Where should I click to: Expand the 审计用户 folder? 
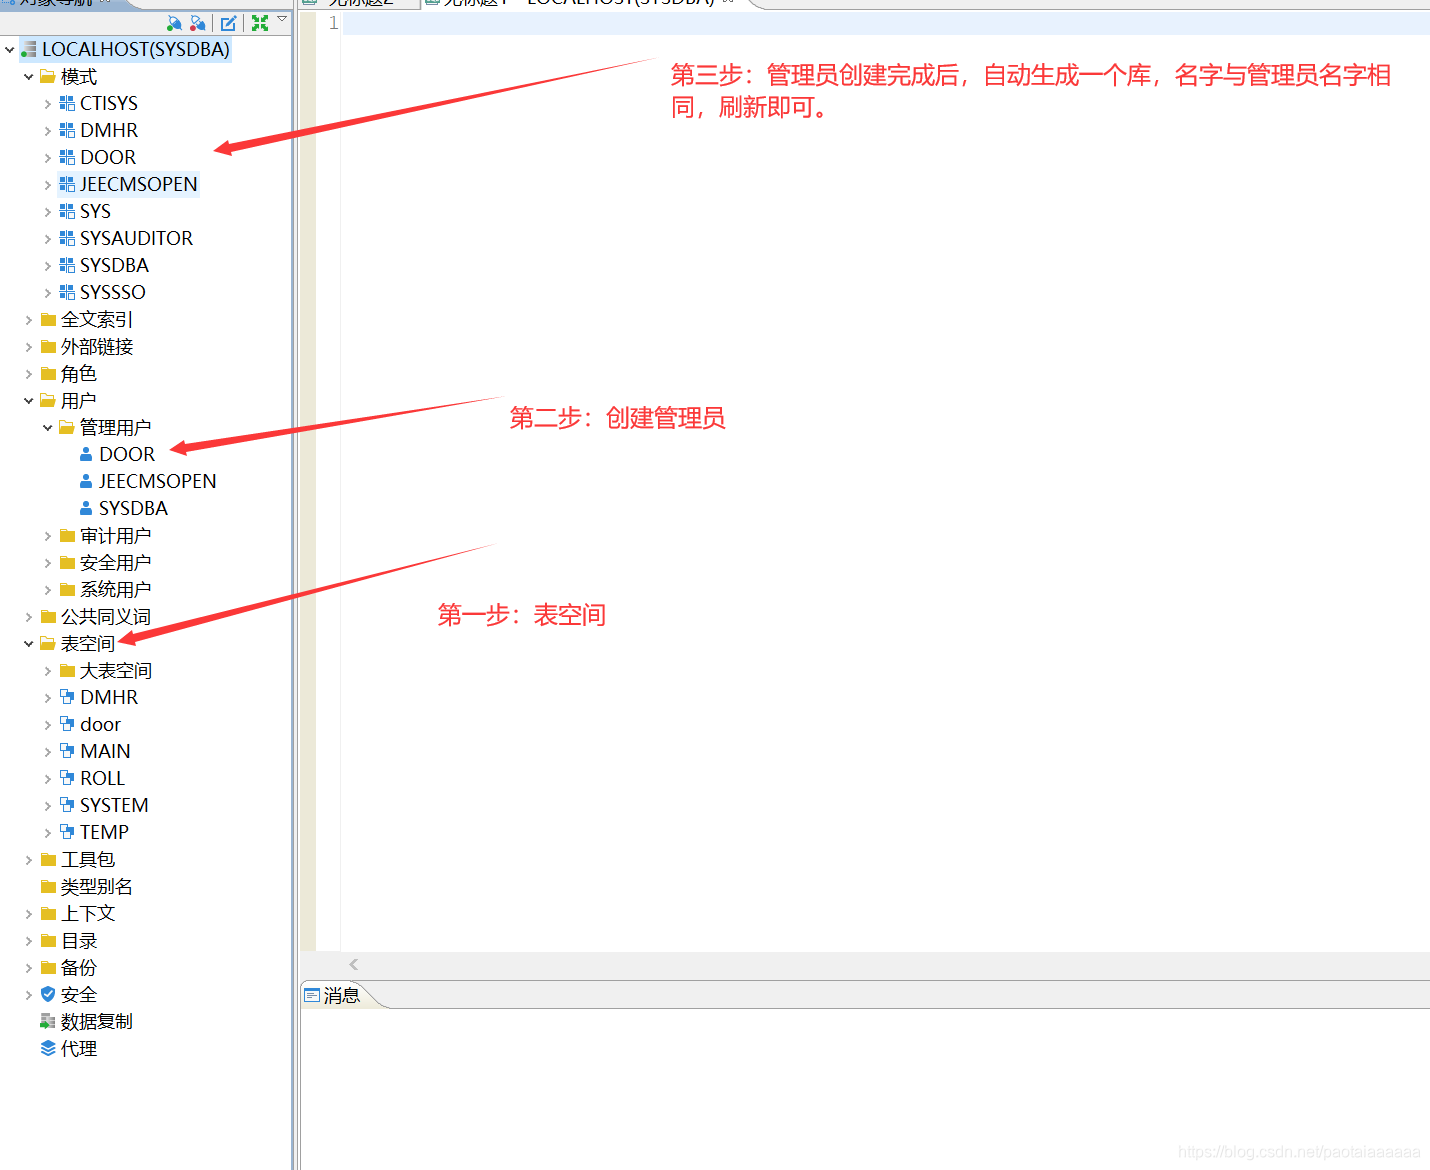tap(47, 535)
